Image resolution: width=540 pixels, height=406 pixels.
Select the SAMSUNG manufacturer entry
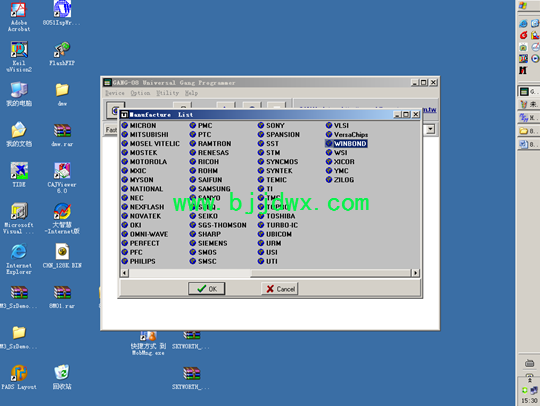coord(210,189)
